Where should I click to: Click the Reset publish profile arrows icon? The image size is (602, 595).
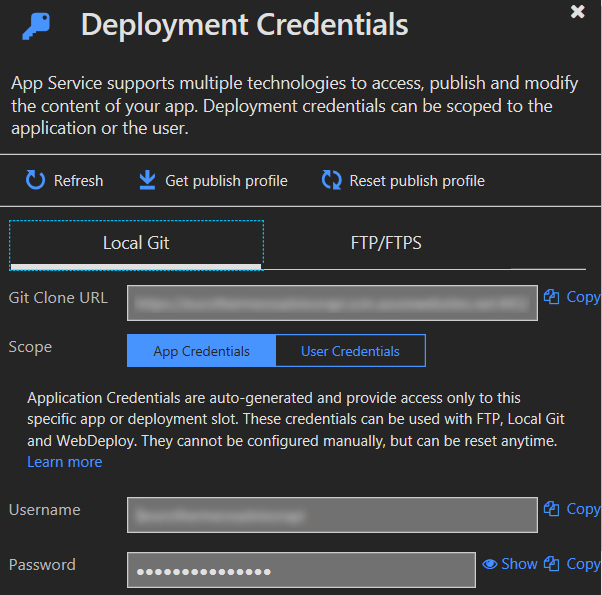[x=331, y=180]
